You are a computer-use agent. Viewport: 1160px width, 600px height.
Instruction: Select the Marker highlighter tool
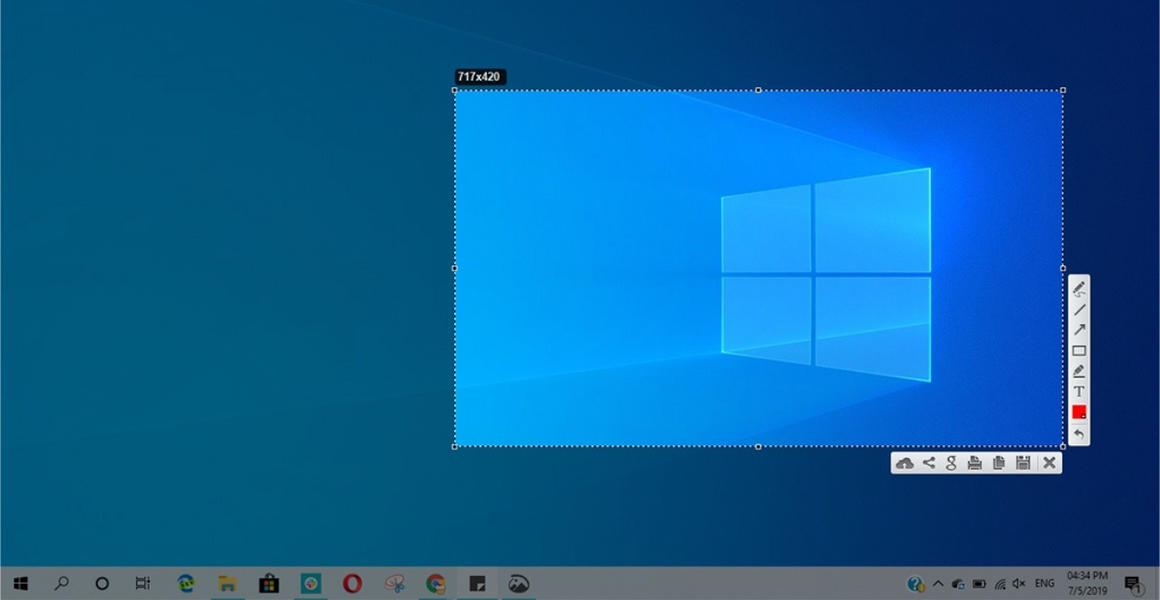pyautogui.click(x=1079, y=371)
